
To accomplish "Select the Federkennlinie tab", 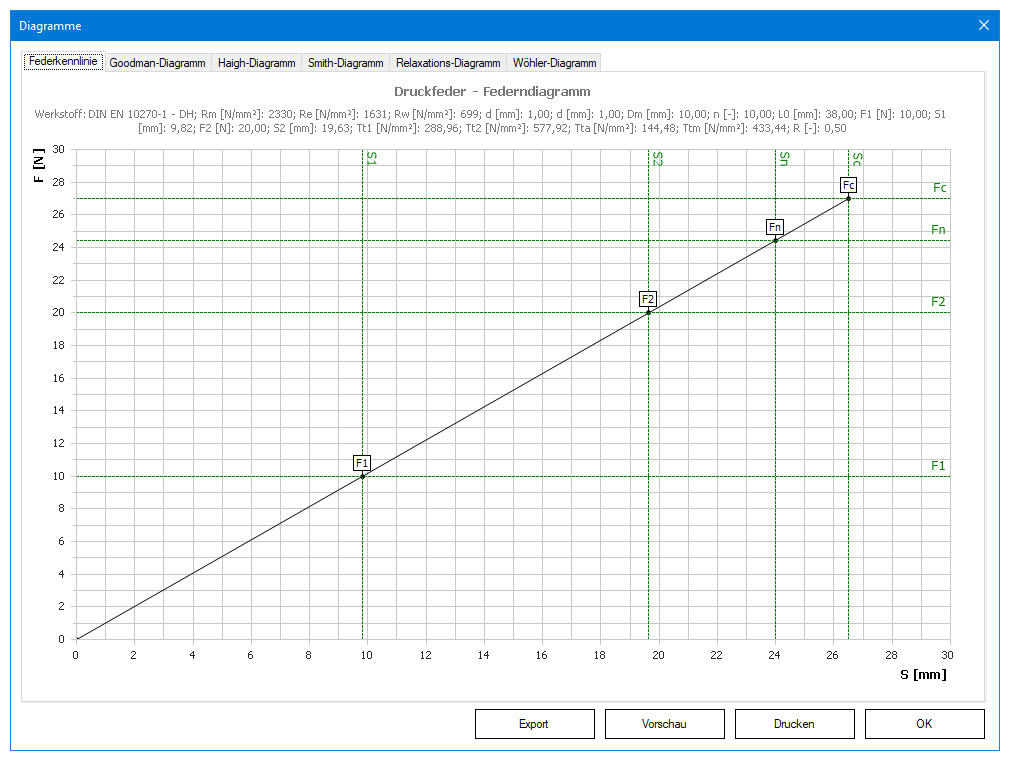I will click(63, 61).
